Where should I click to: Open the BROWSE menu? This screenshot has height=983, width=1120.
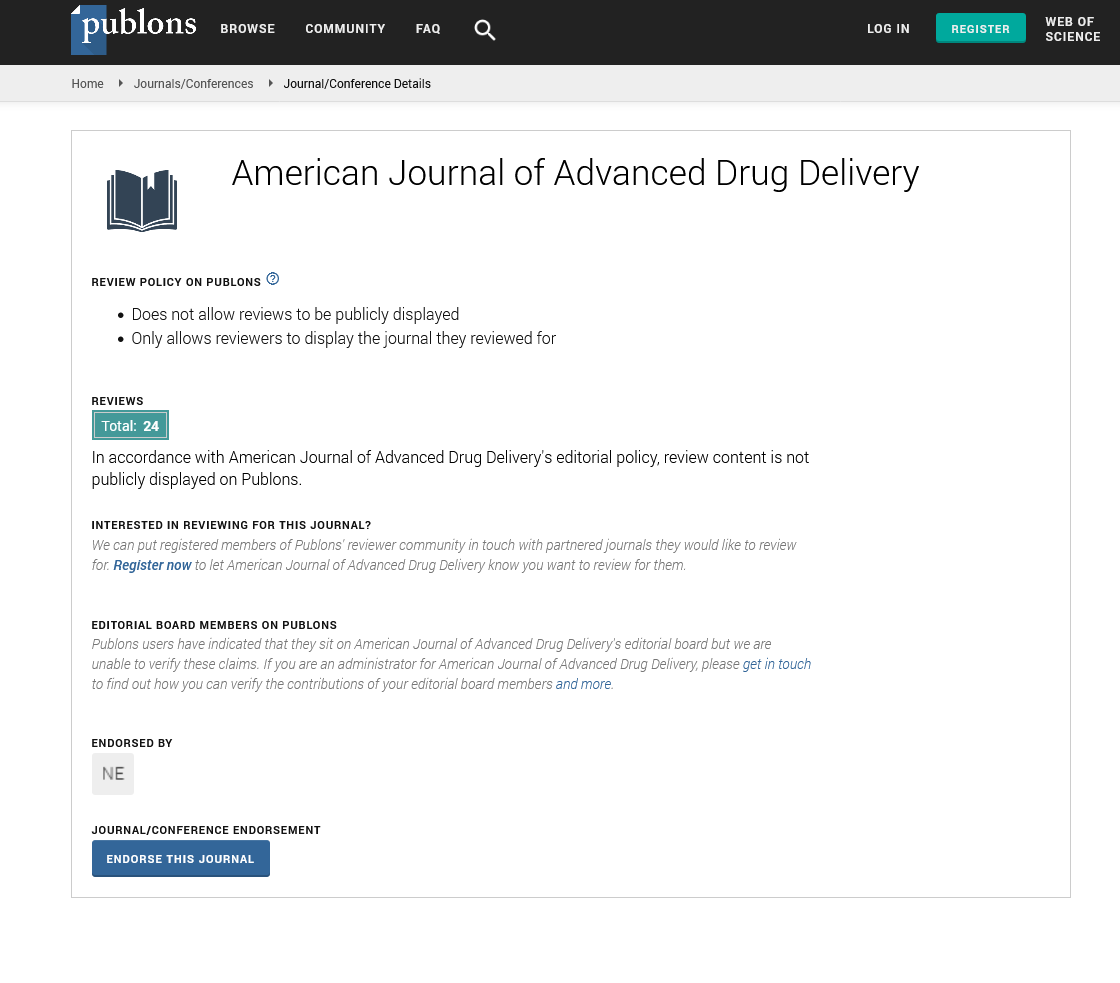click(247, 29)
